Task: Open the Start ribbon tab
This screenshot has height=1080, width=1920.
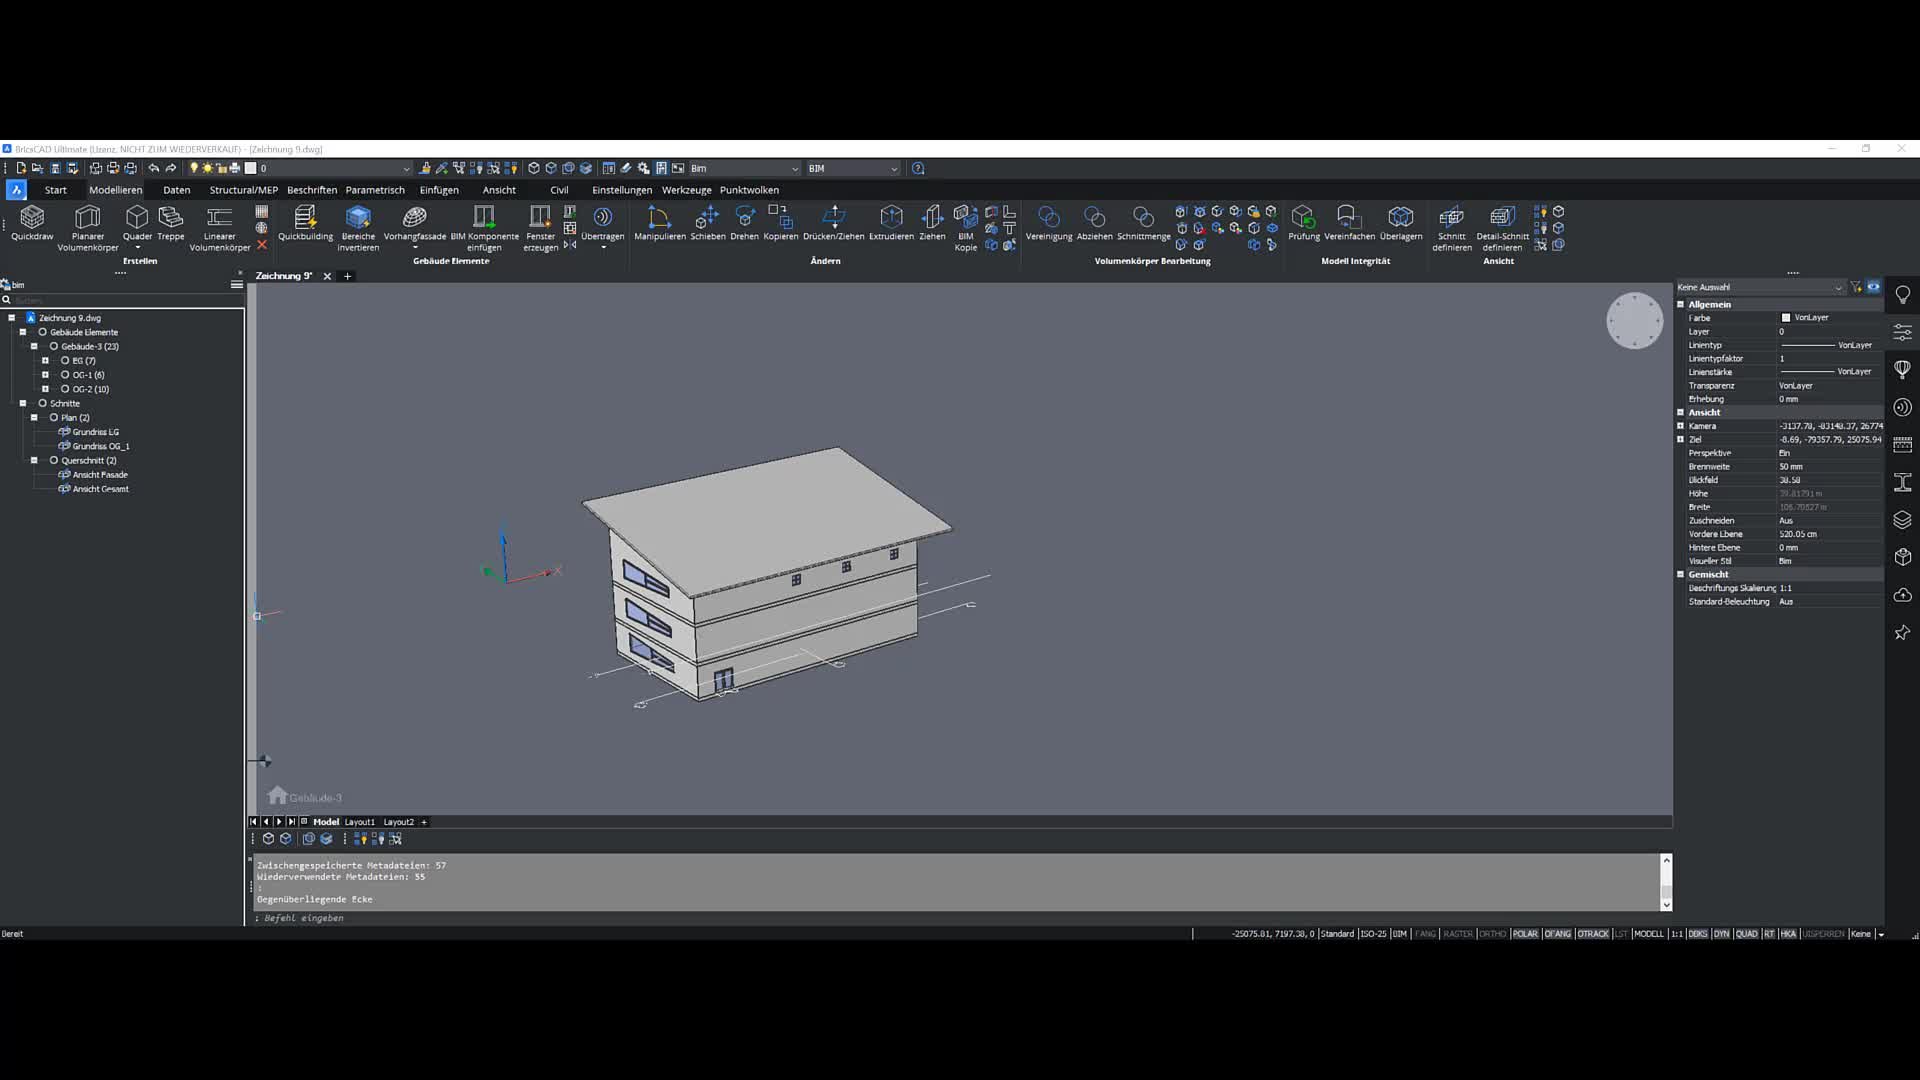Action: 55,190
